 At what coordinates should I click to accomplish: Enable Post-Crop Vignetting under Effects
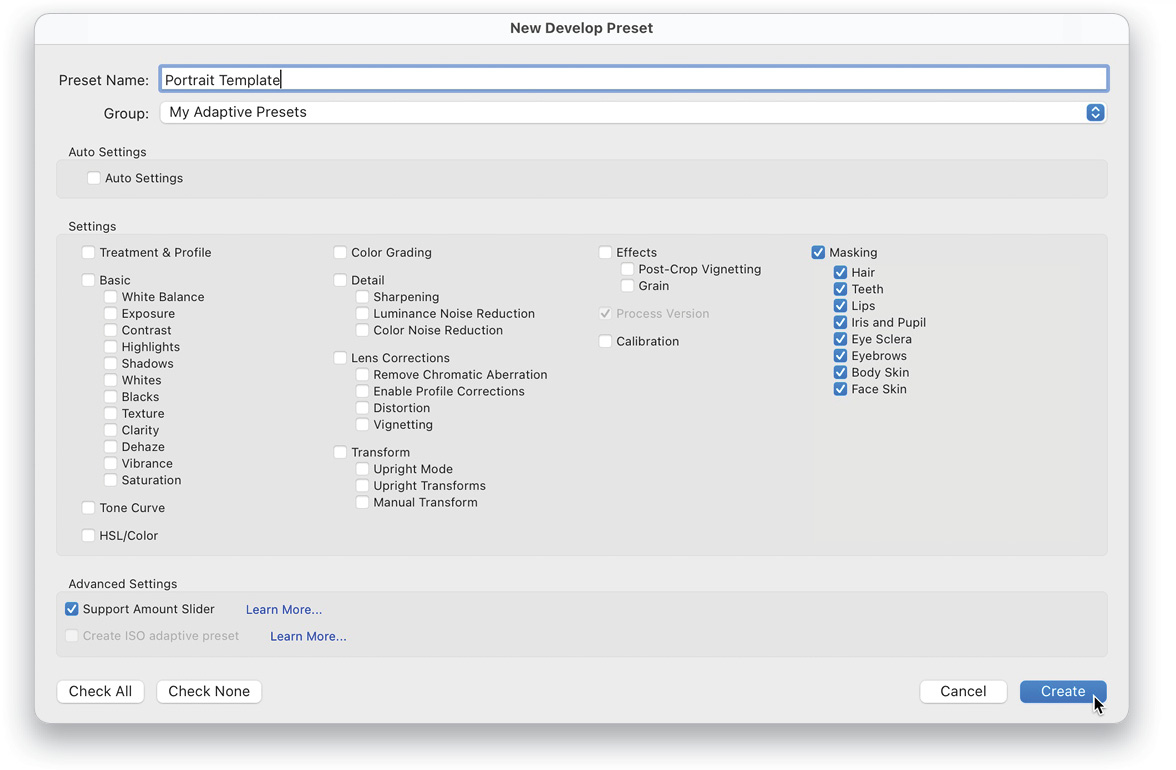628,270
